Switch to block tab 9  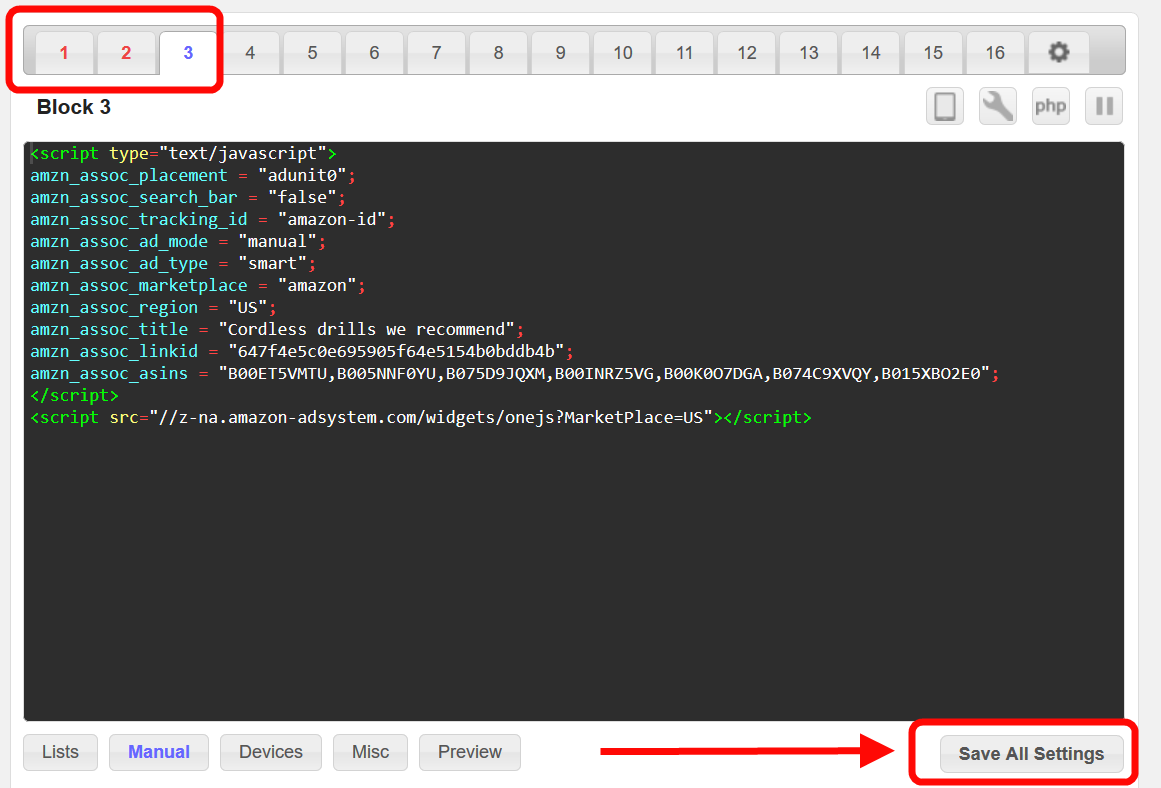[x=561, y=53]
